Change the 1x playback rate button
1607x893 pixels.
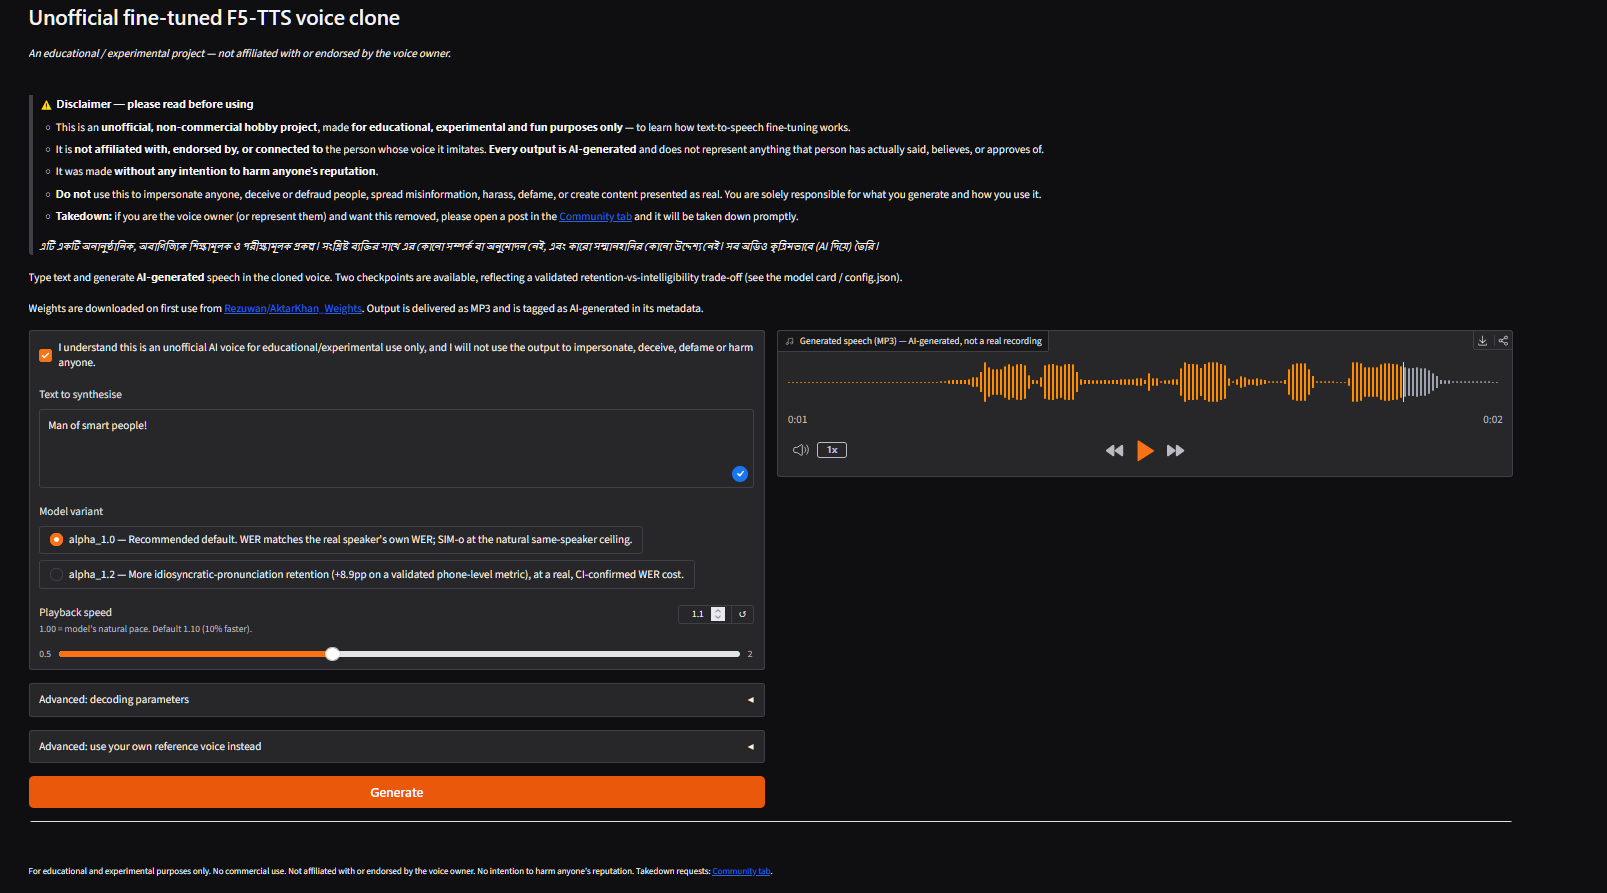click(x=832, y=450)
